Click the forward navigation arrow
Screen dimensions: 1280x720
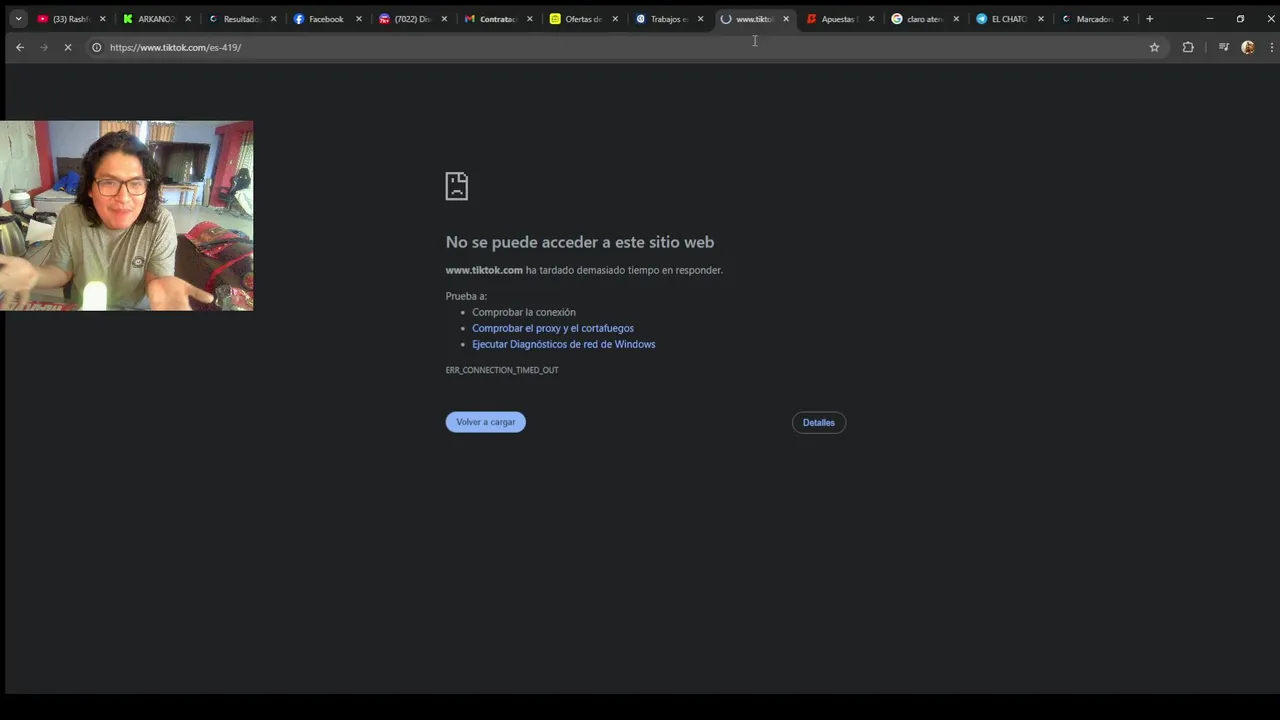pos(43,47)
